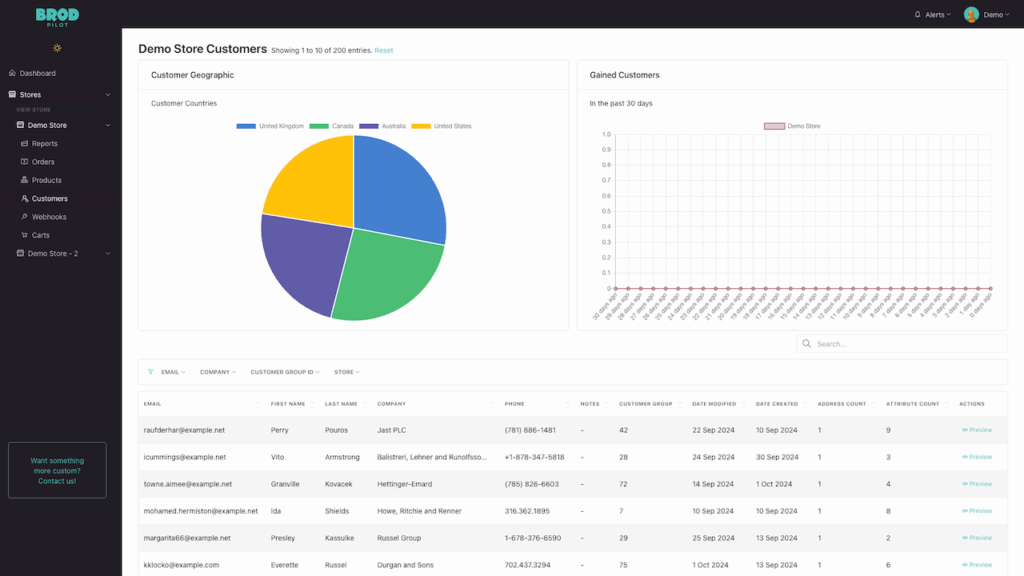The height and width of the screenshot is (576, 1024).
Task: Open the Alerts bell dropdown
Action: pyautogui.click(x=932, y=15)
